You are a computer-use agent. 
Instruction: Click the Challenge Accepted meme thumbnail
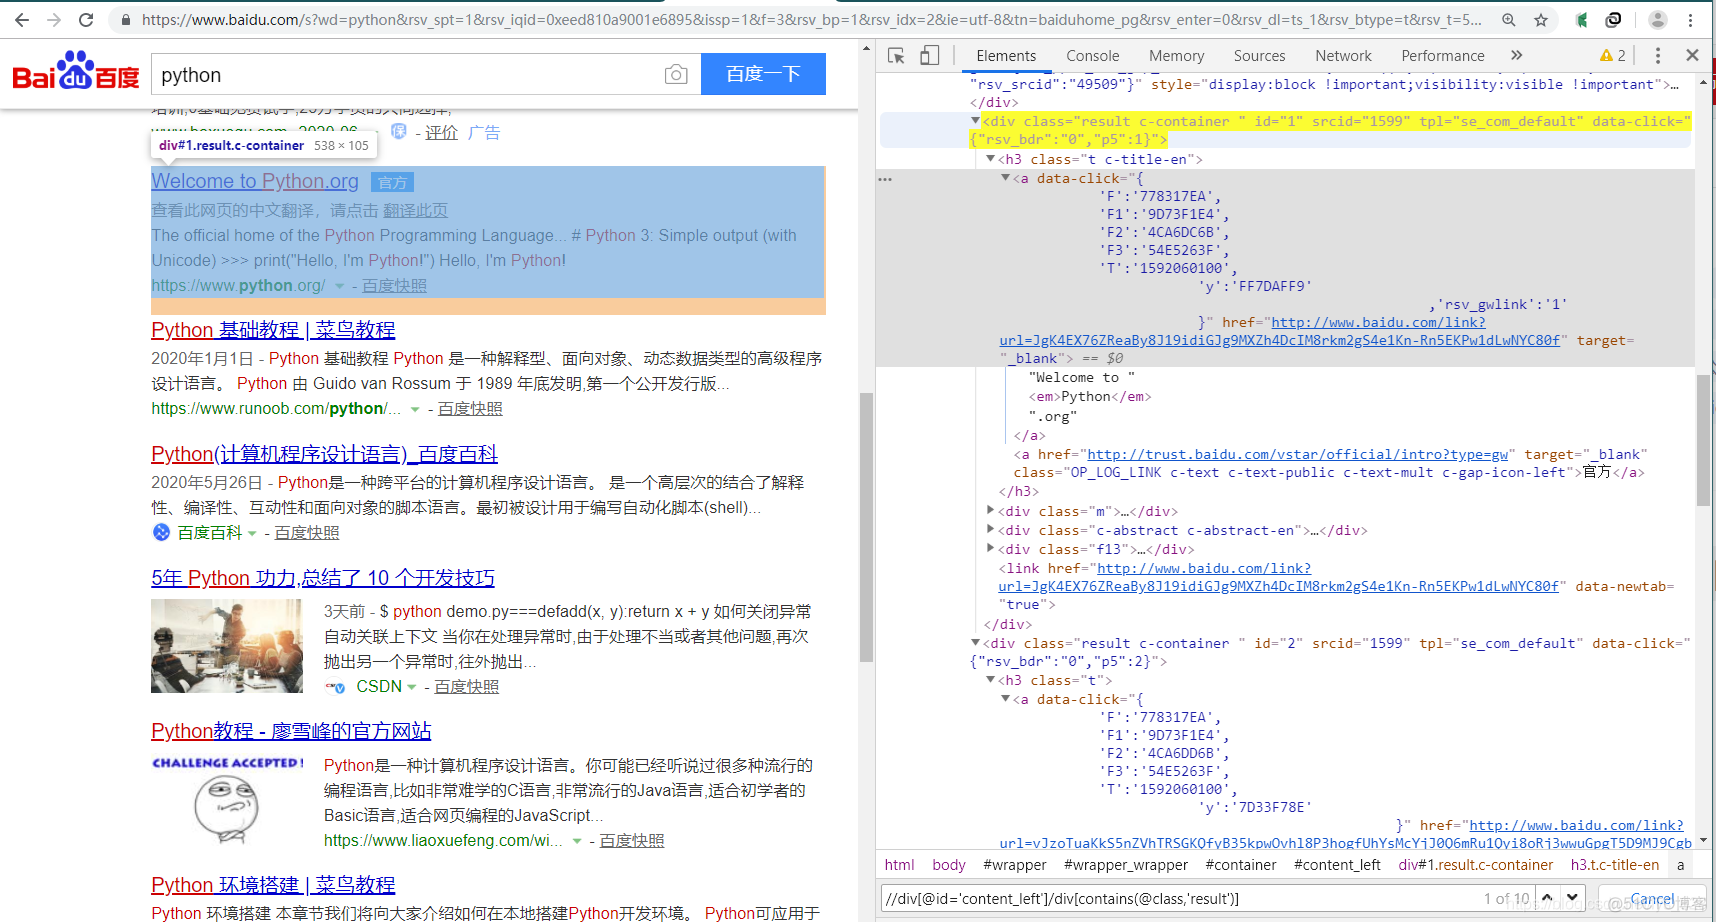227,799
